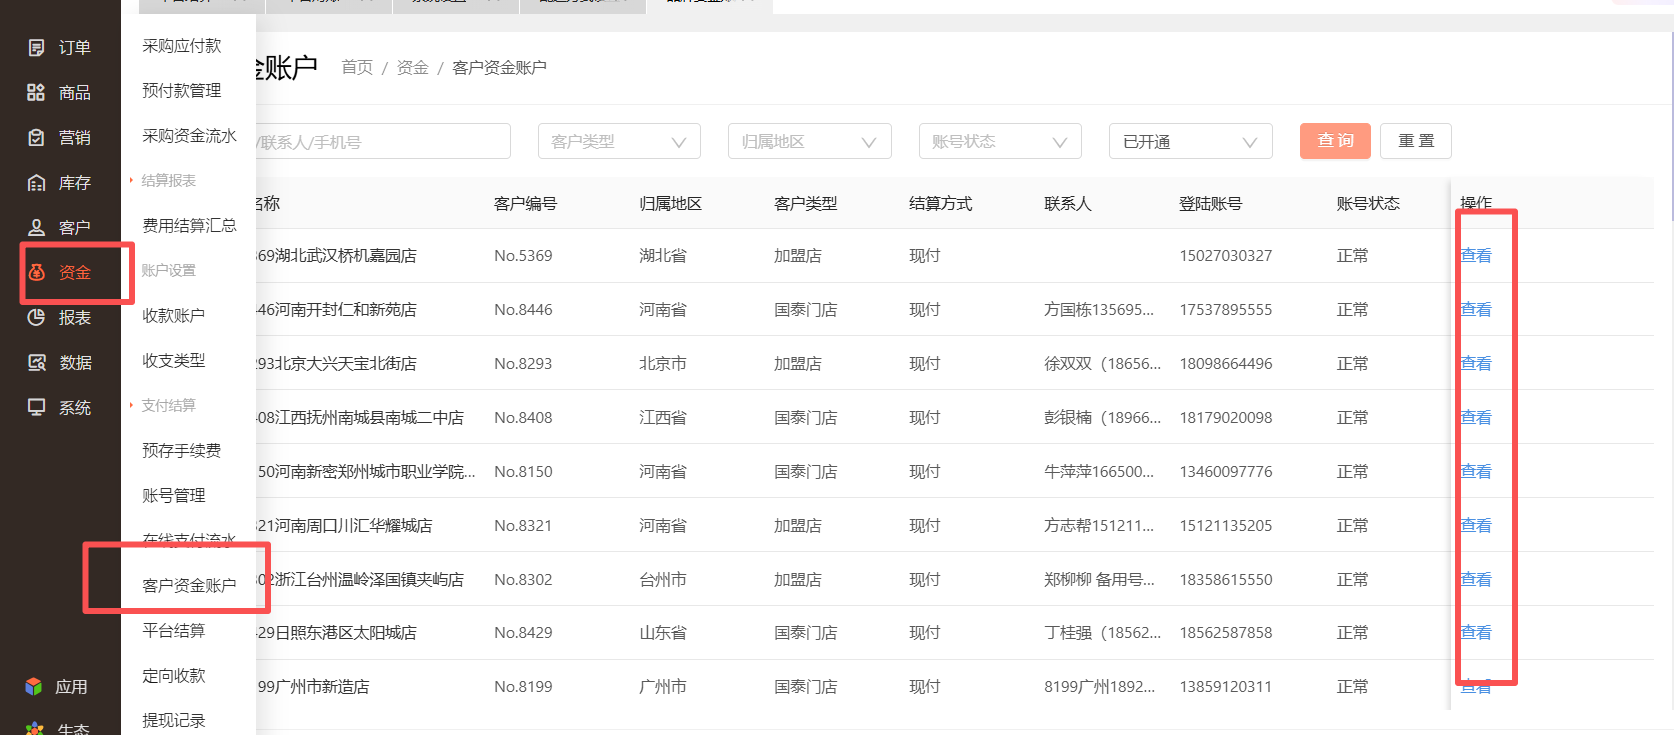The width and height of the screenshot is (1674, 735).
Task: Expand the 客户类型 dropdown filter
Action: [x=619, y=141]
